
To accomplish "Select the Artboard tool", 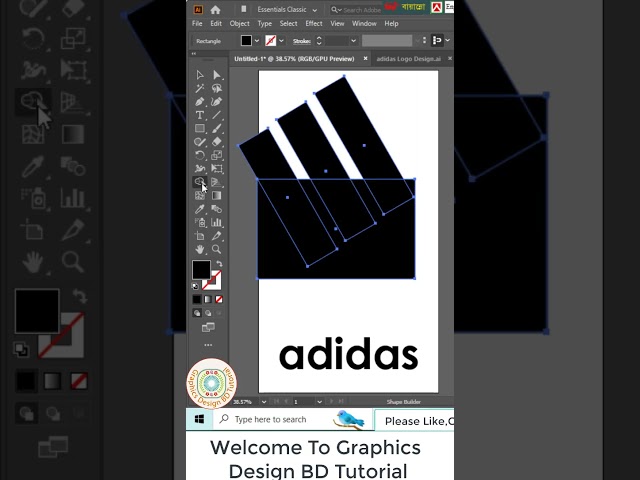I will (x=200, y=236).
